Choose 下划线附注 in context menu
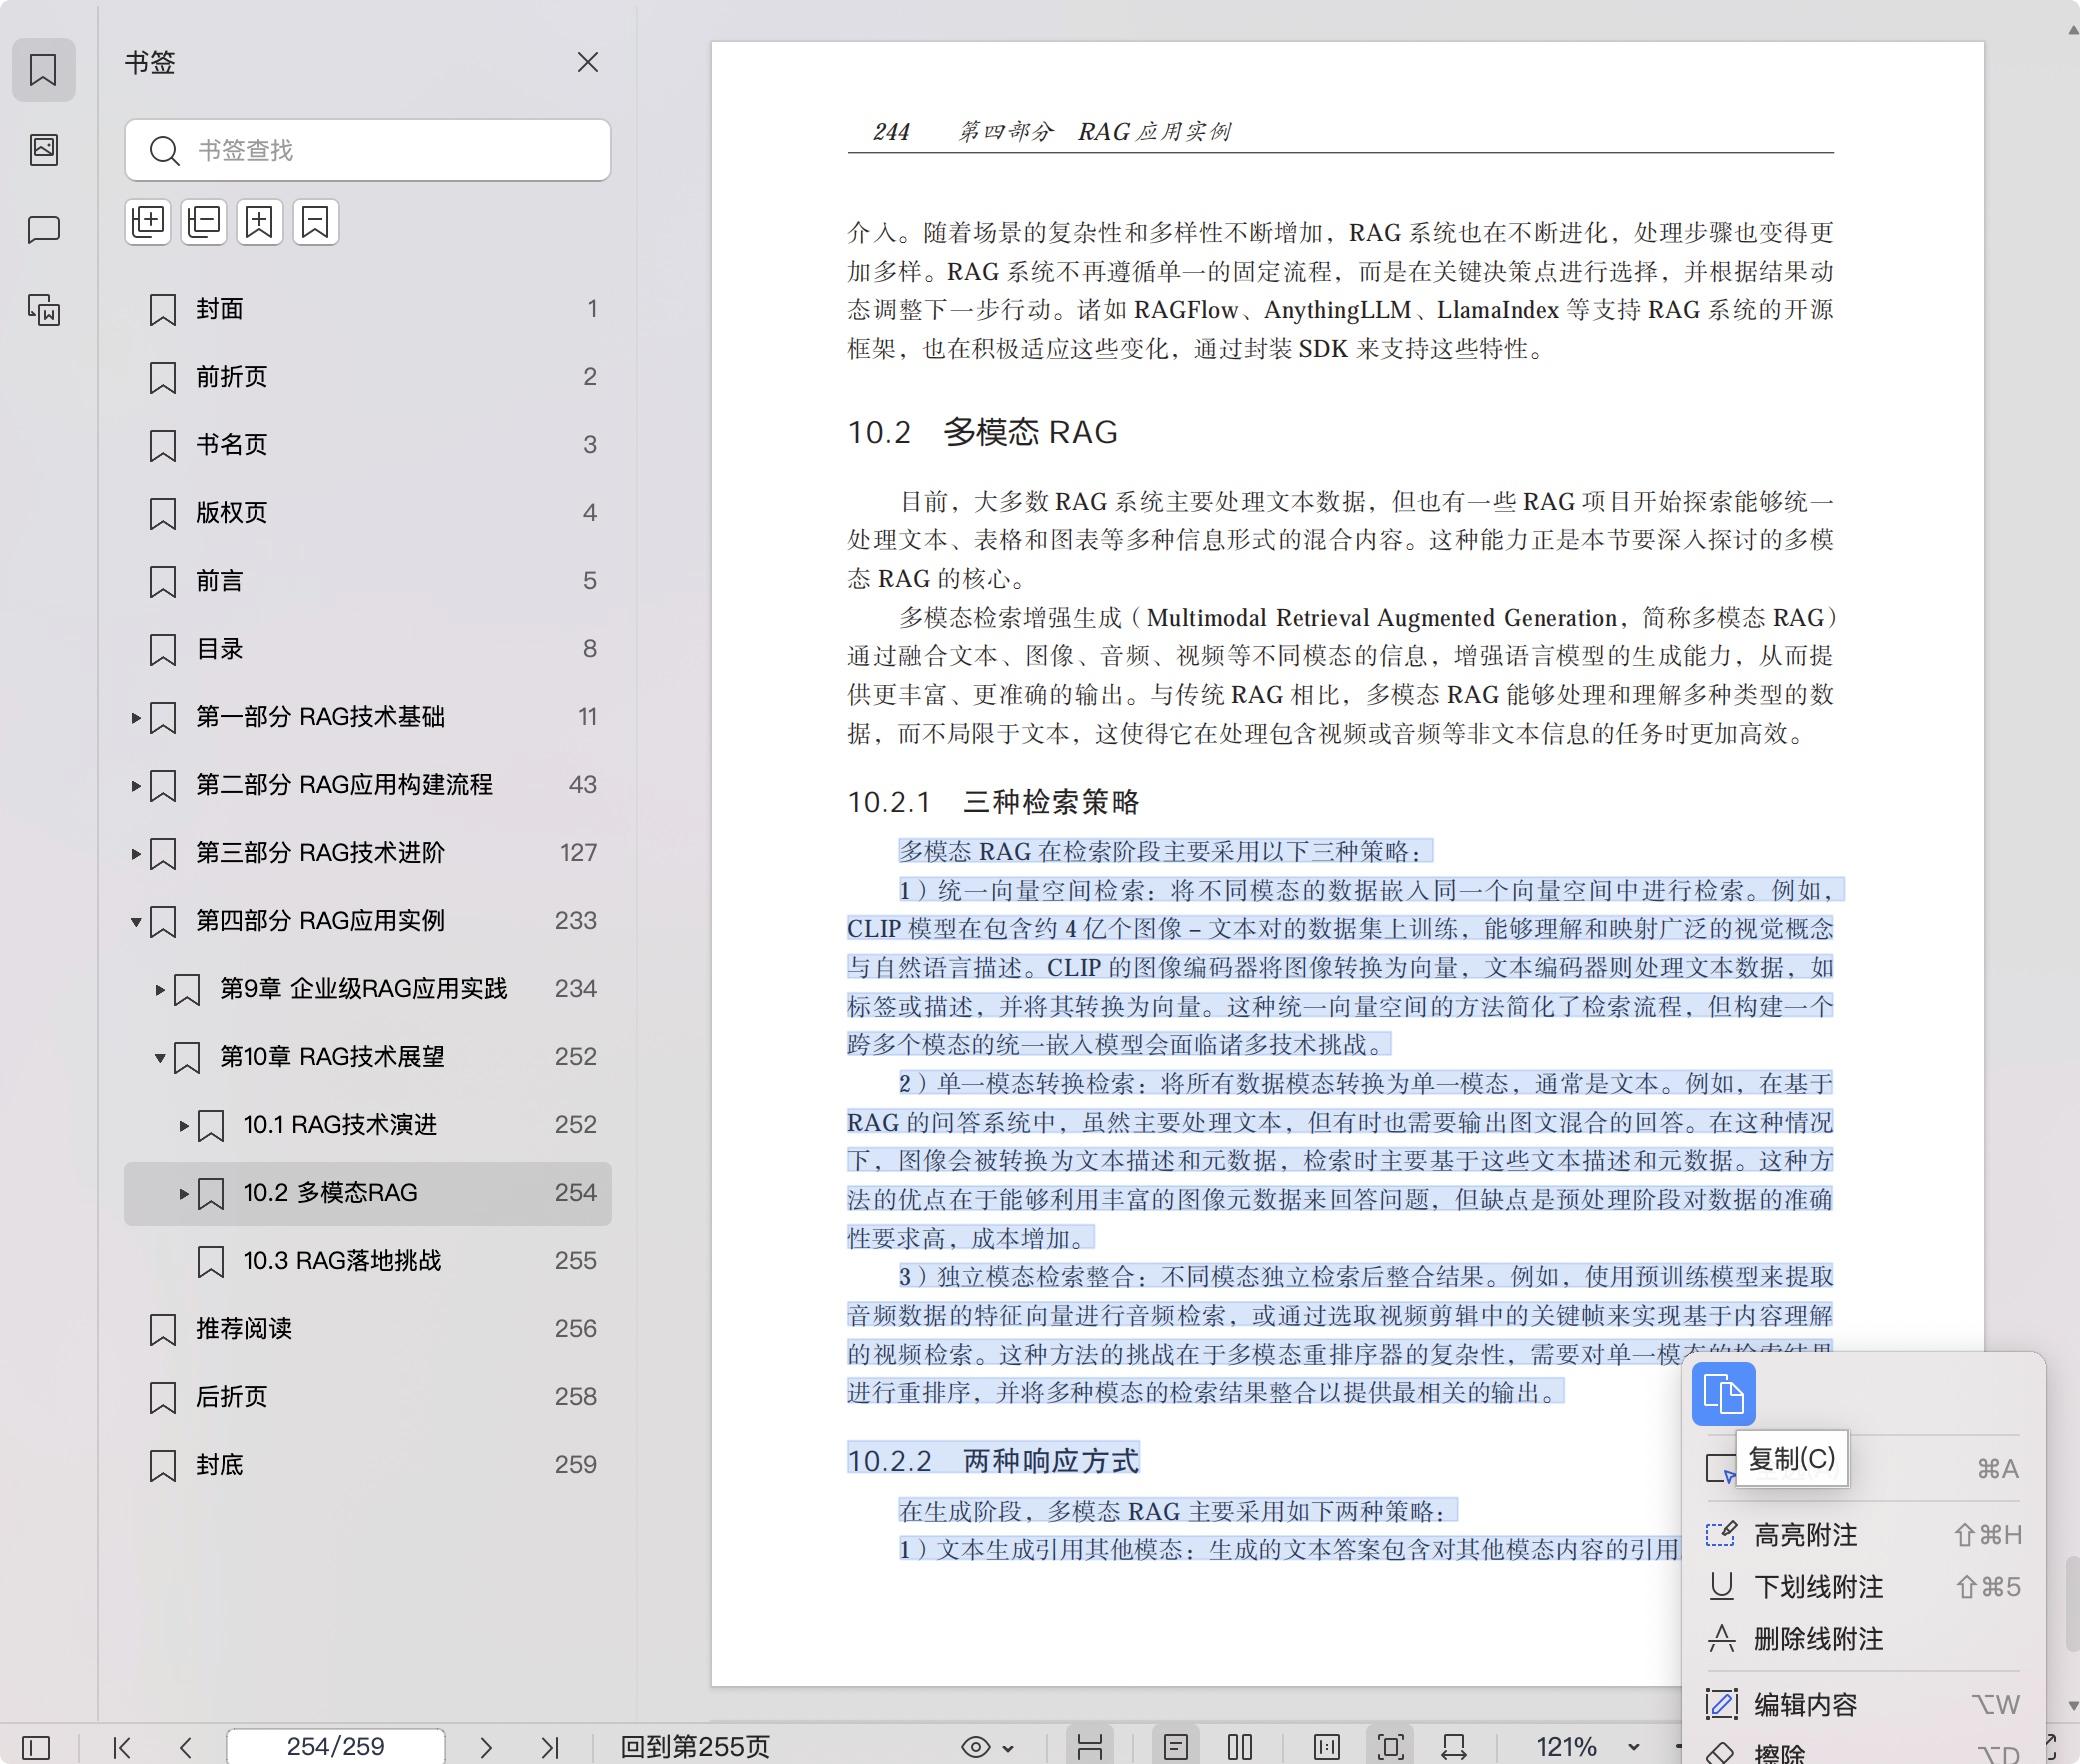This screenshot has width=2080, height=1764. tap(1817, 1587)
